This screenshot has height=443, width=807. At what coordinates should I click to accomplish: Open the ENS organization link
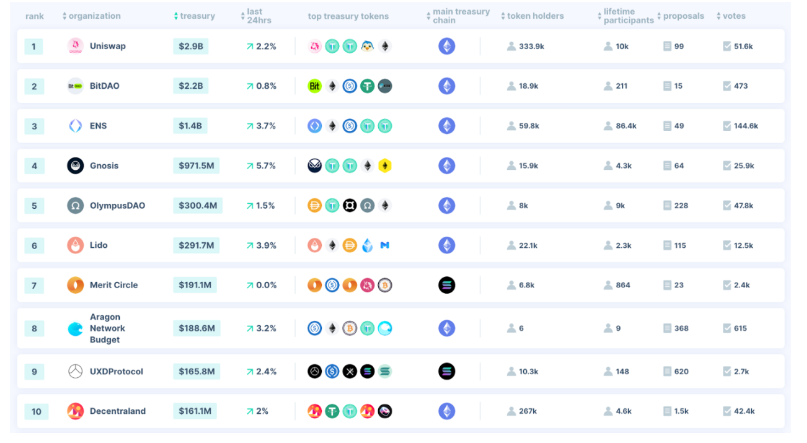pos(98,126)
